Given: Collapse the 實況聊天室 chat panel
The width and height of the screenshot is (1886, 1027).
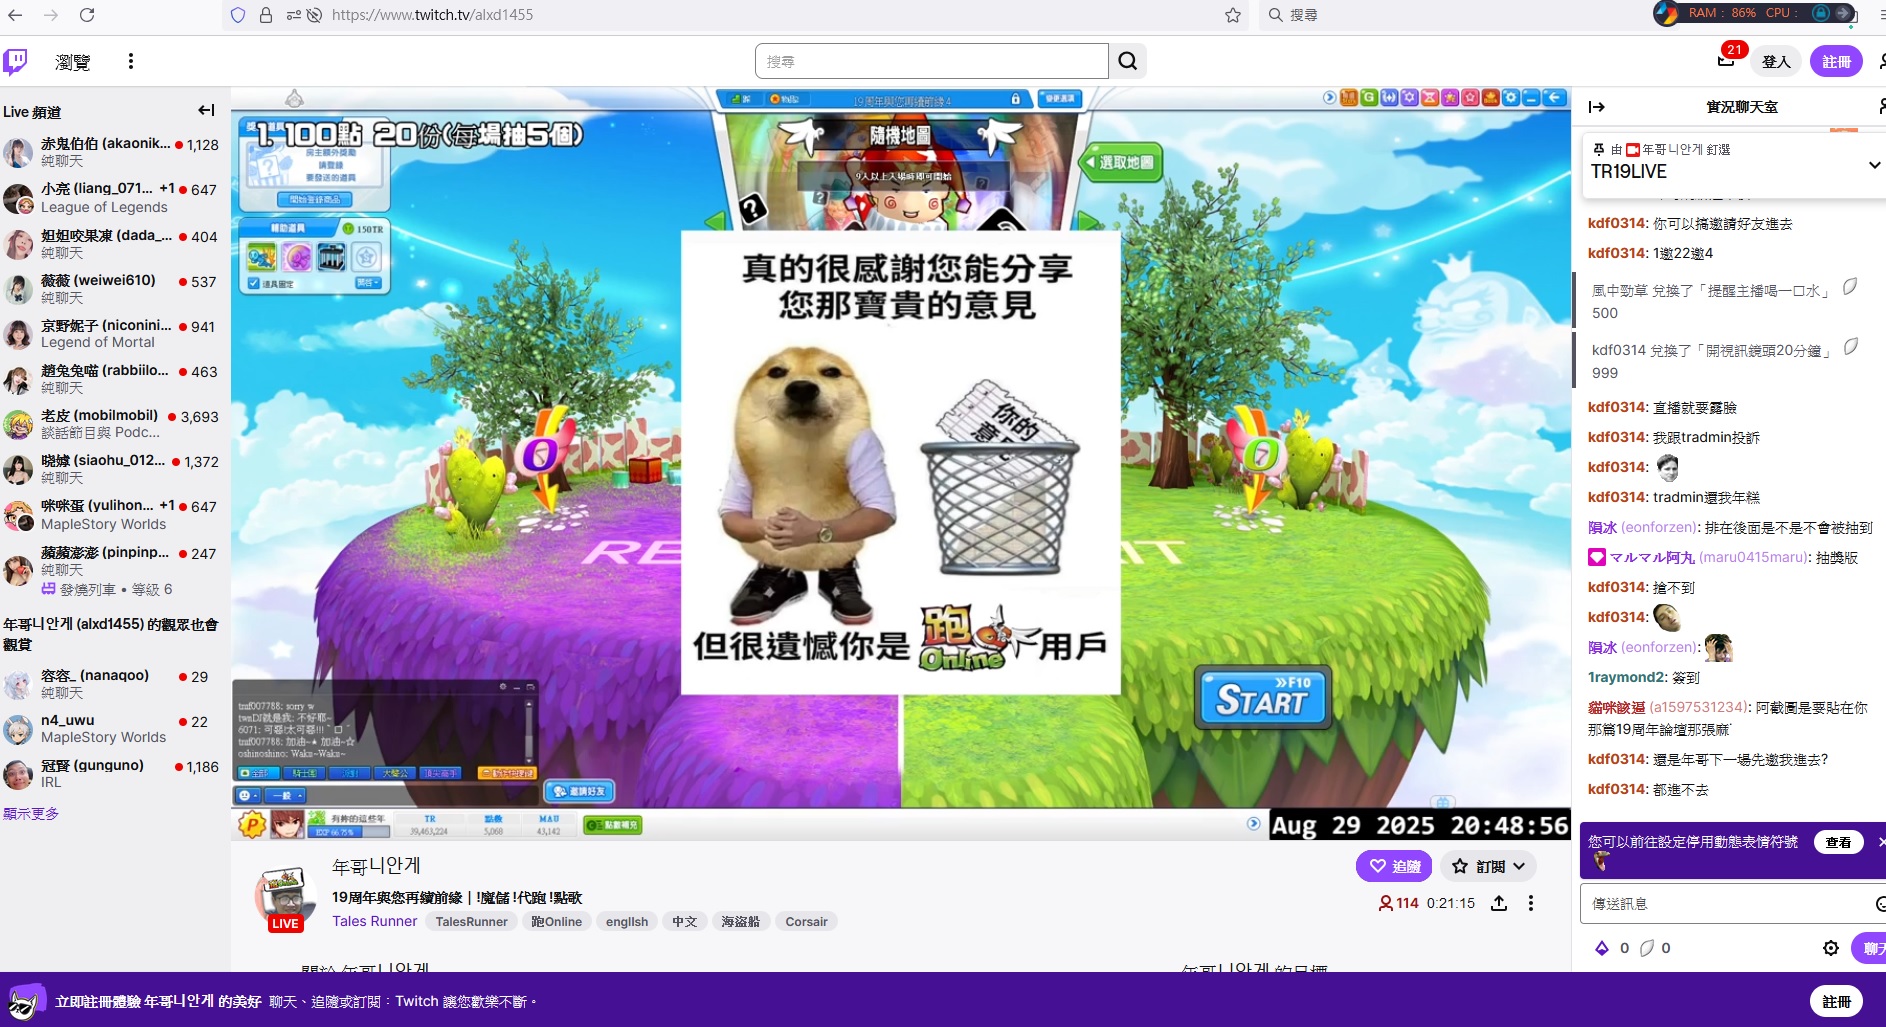Looking at the screenshot, I should [1597, 107].
